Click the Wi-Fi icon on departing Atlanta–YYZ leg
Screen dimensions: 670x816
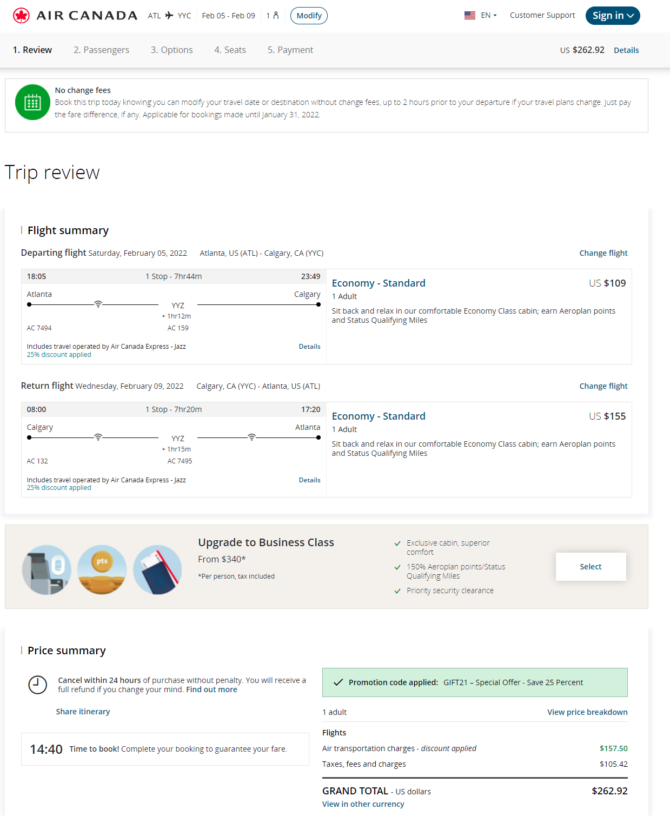tap(98, 304)
